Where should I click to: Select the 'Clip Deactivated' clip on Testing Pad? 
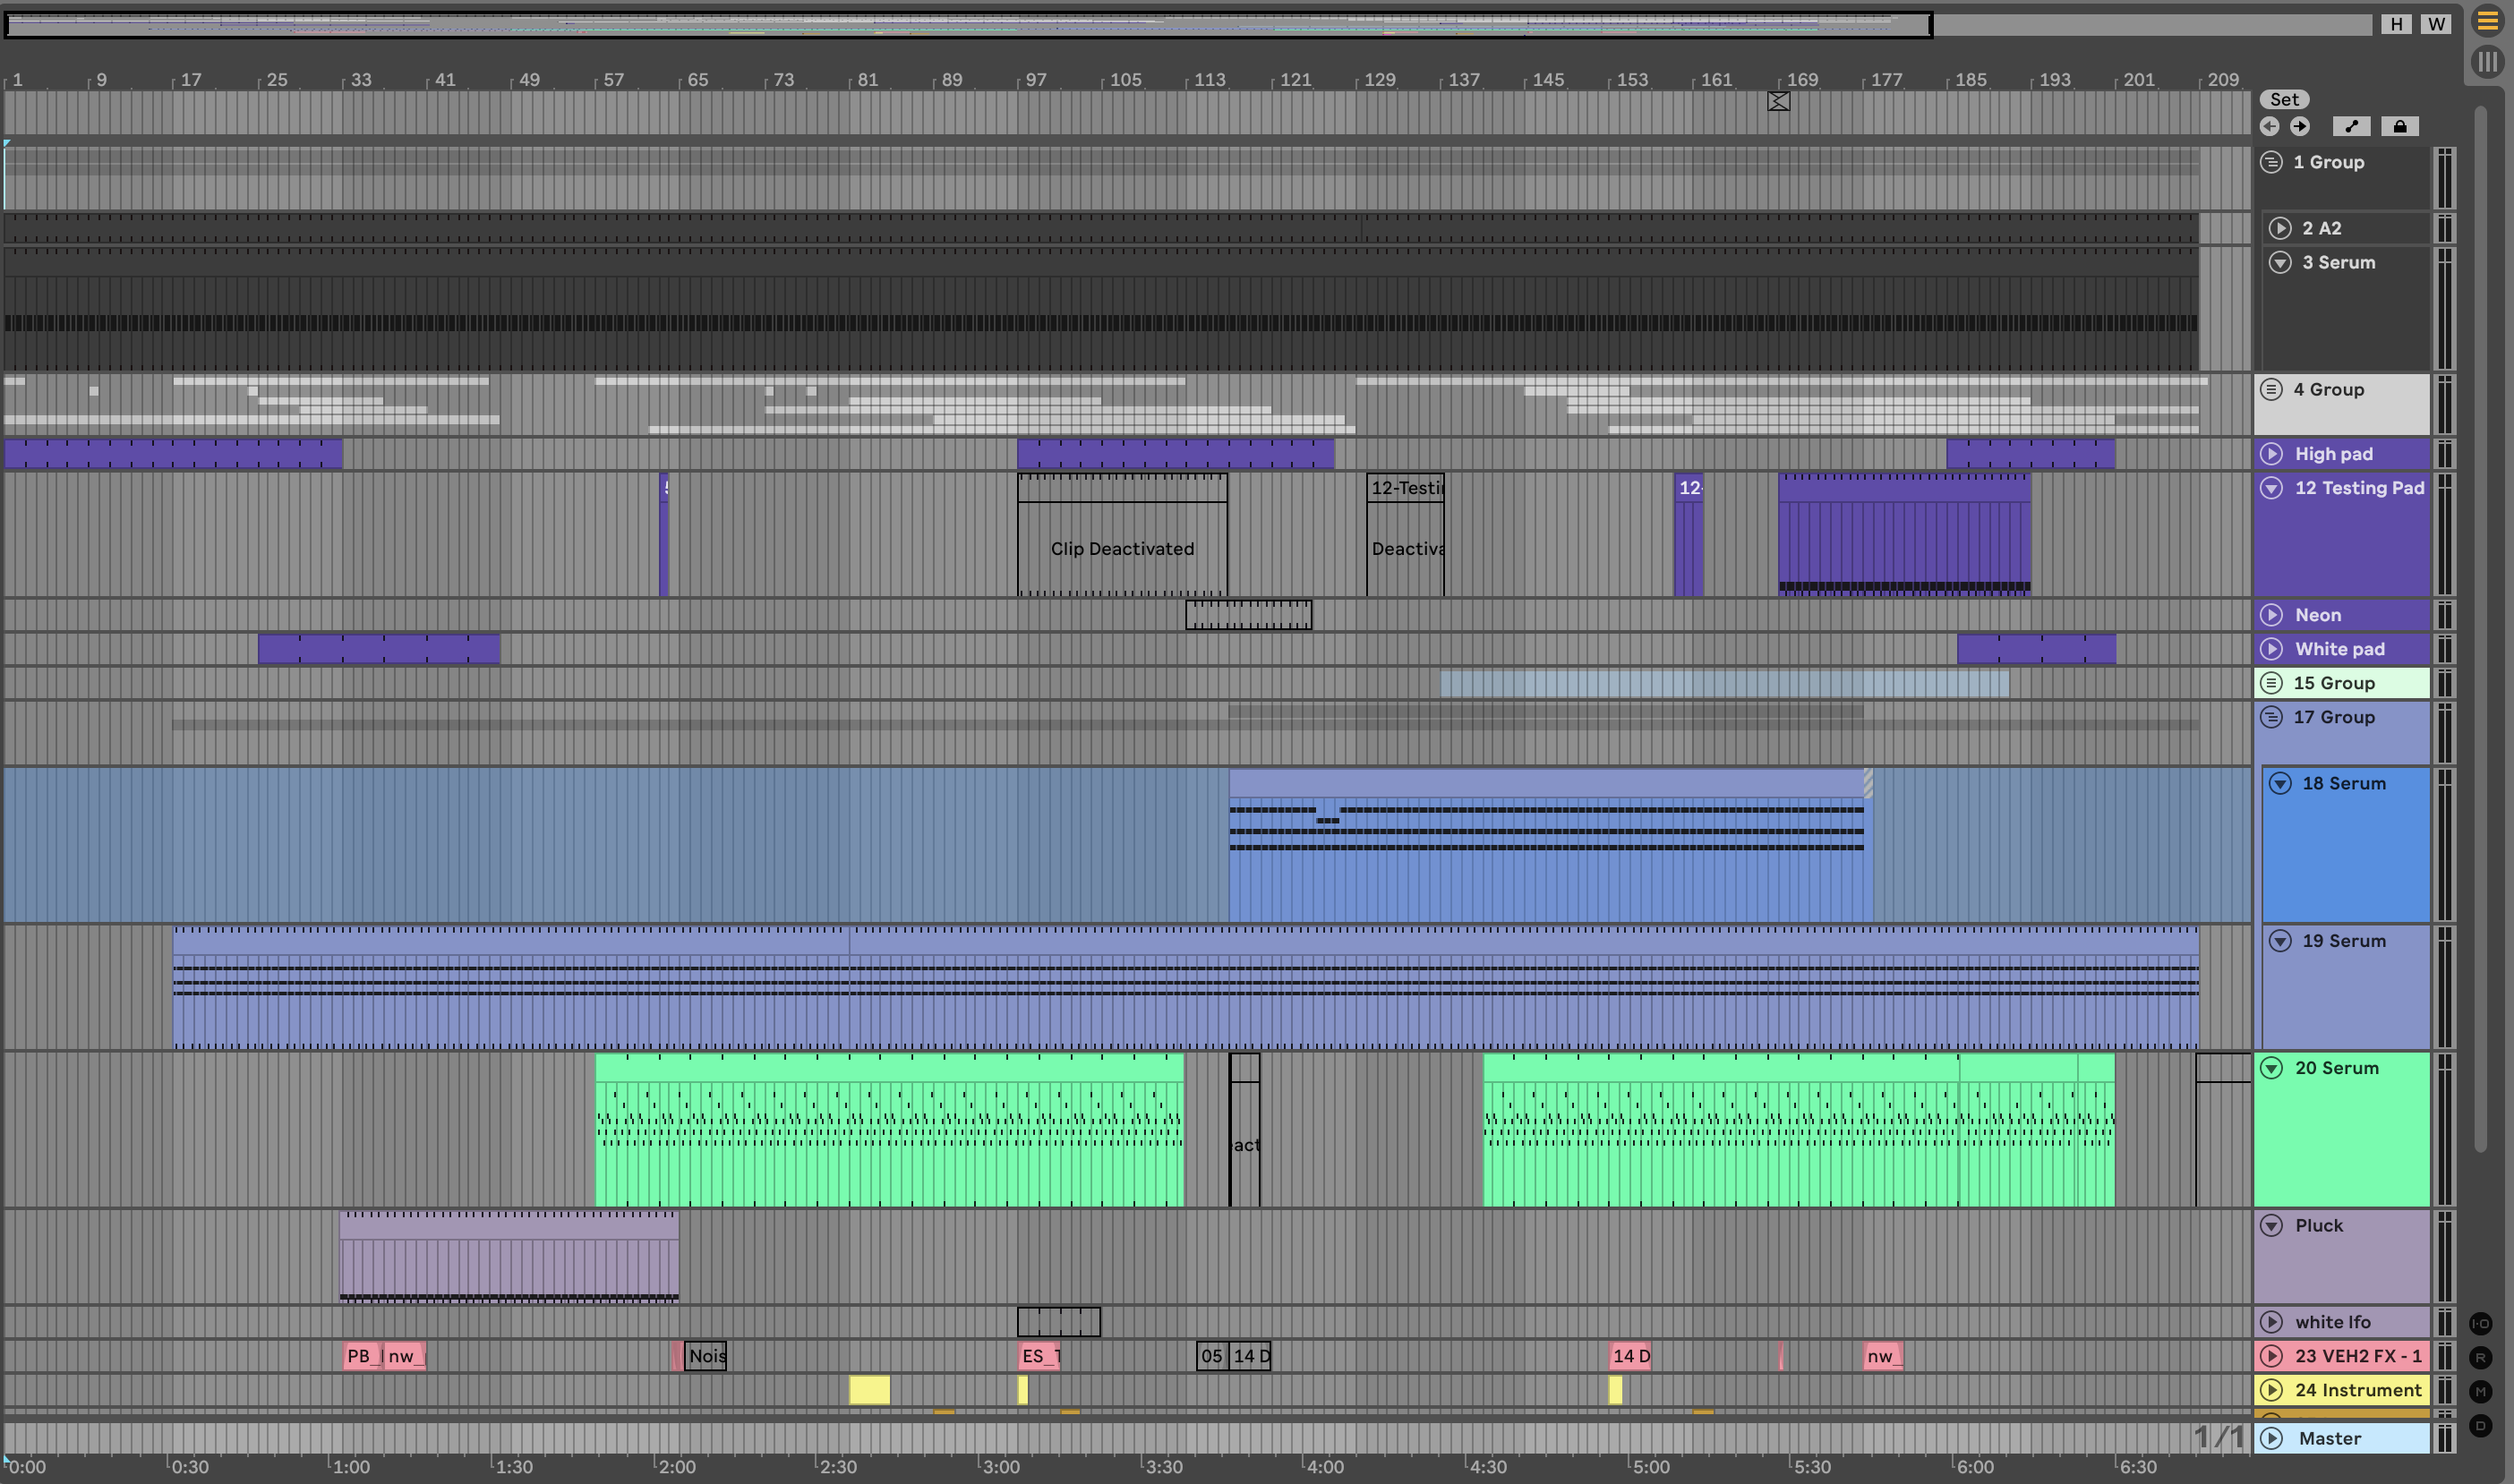click(1122, 535)
